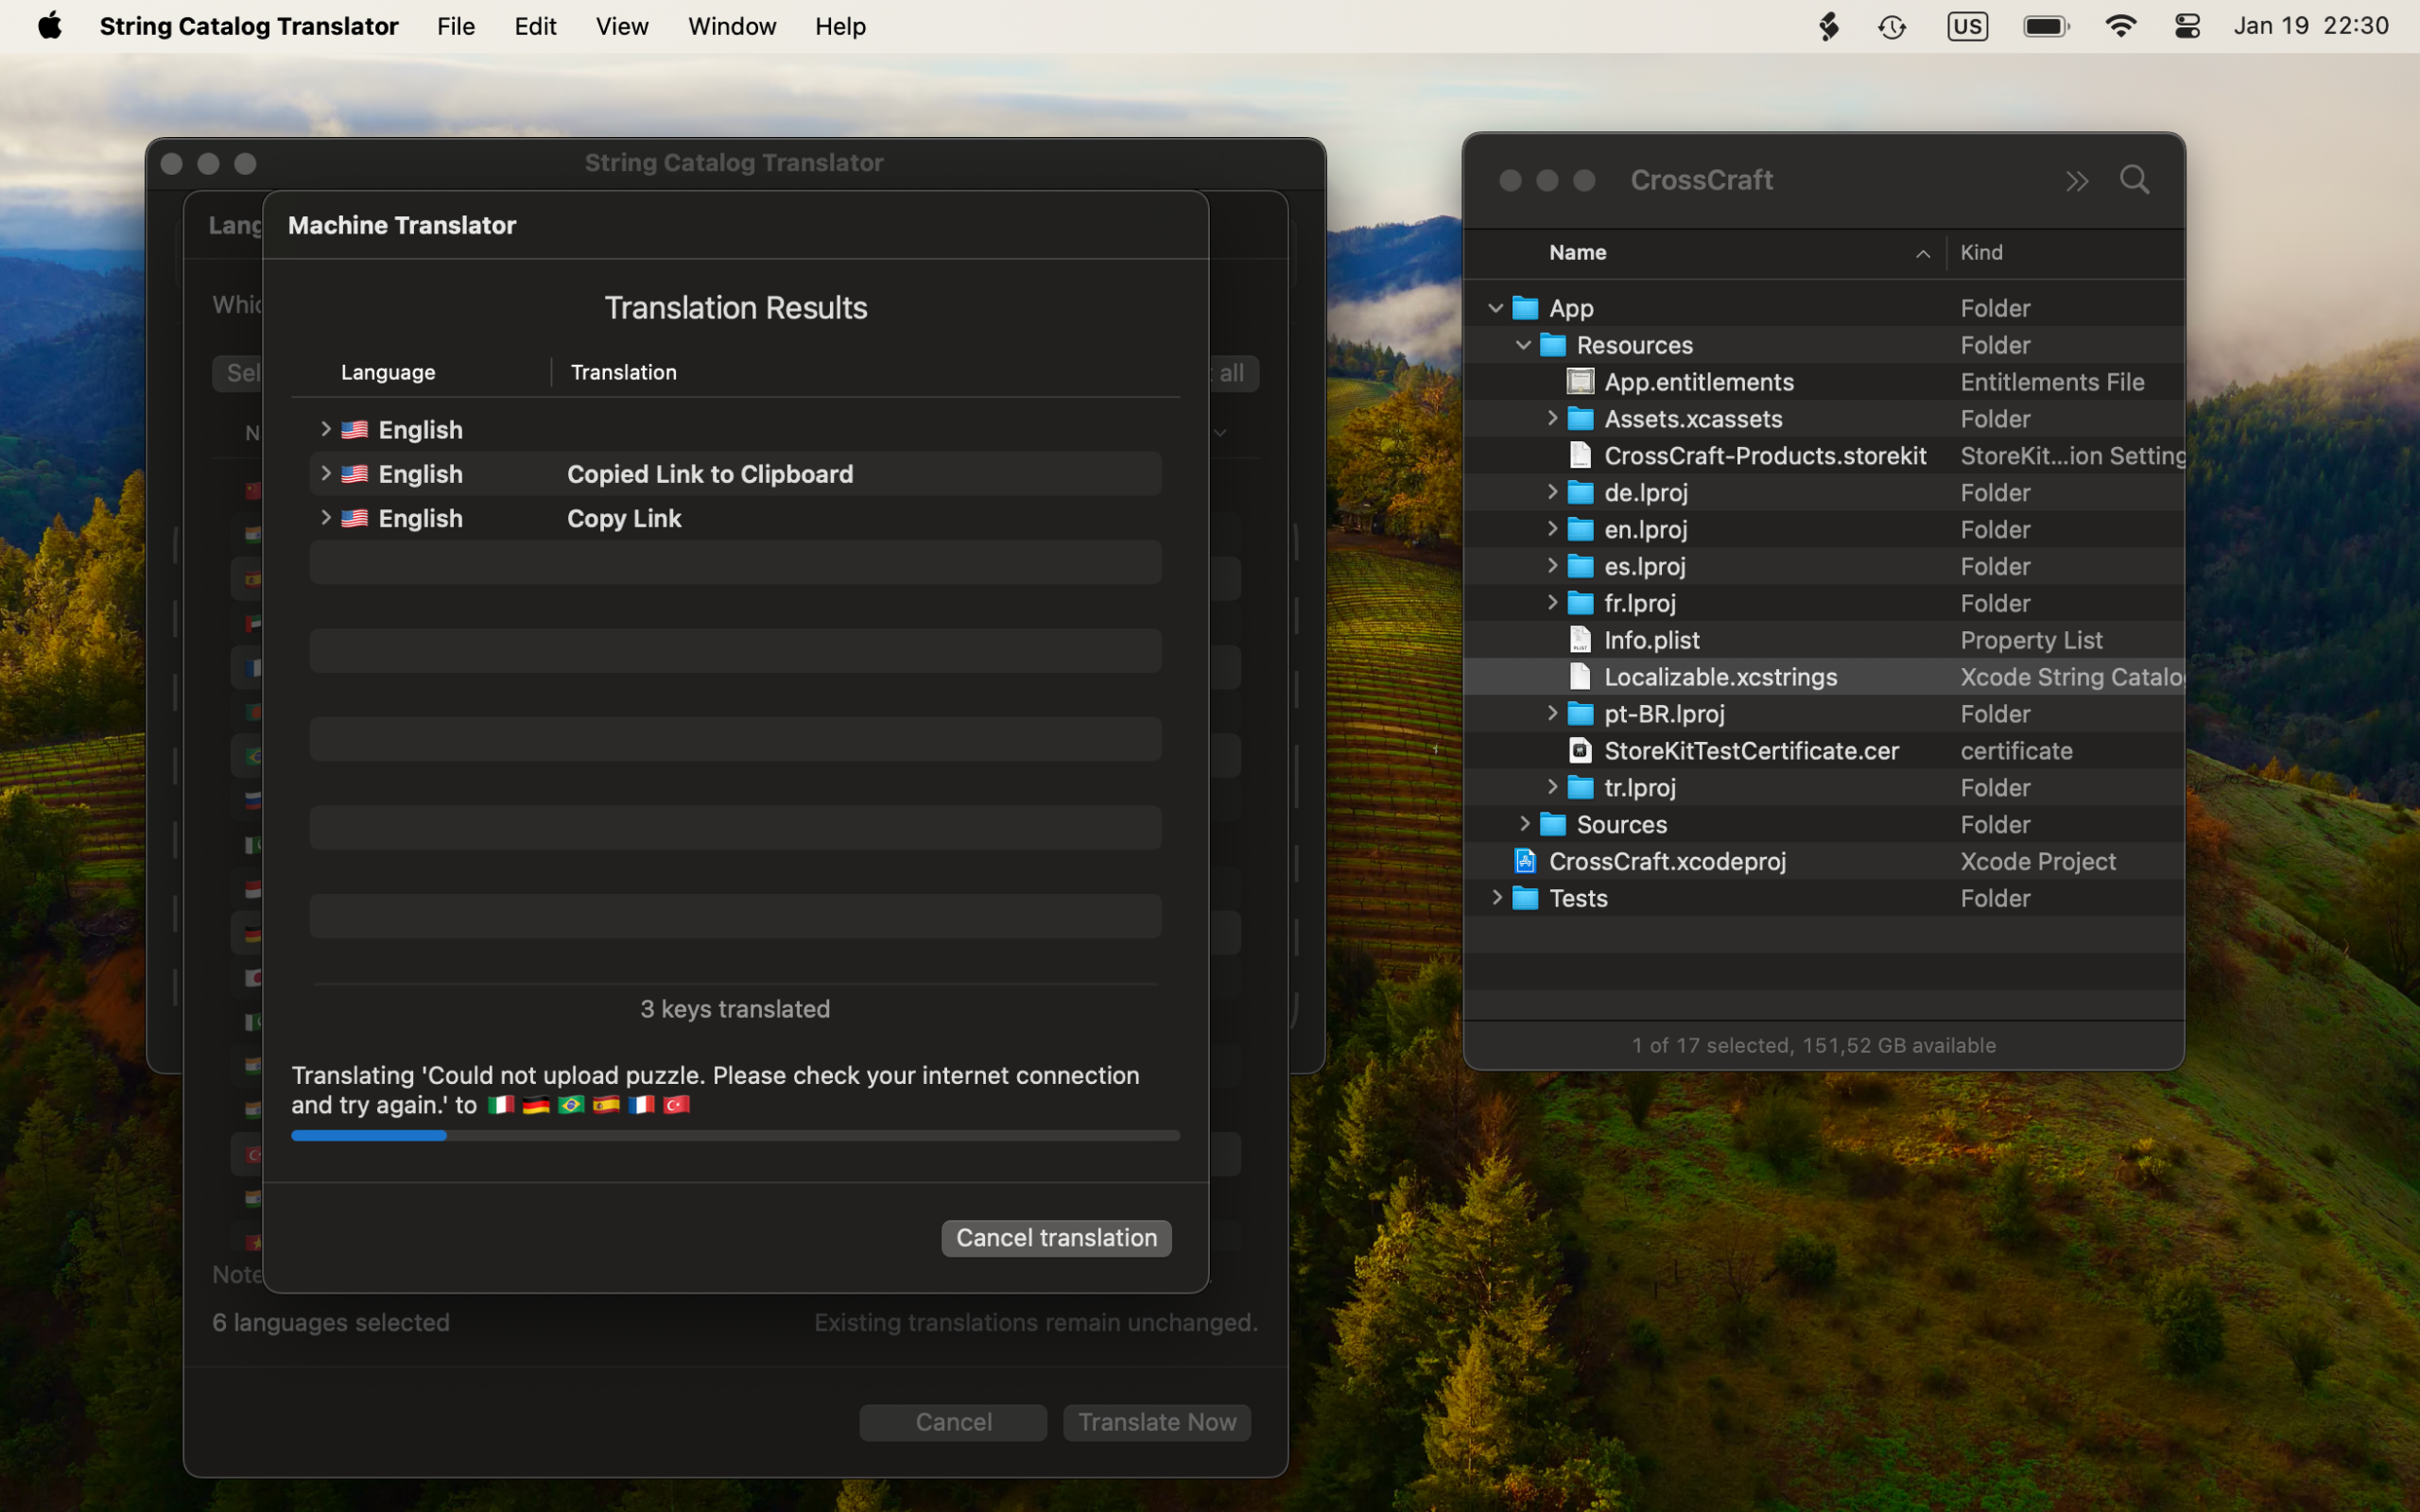The width and height of the screenshot is (2420, 1512).
Task: Select the App folder icon
Action: click(1525, 308)
